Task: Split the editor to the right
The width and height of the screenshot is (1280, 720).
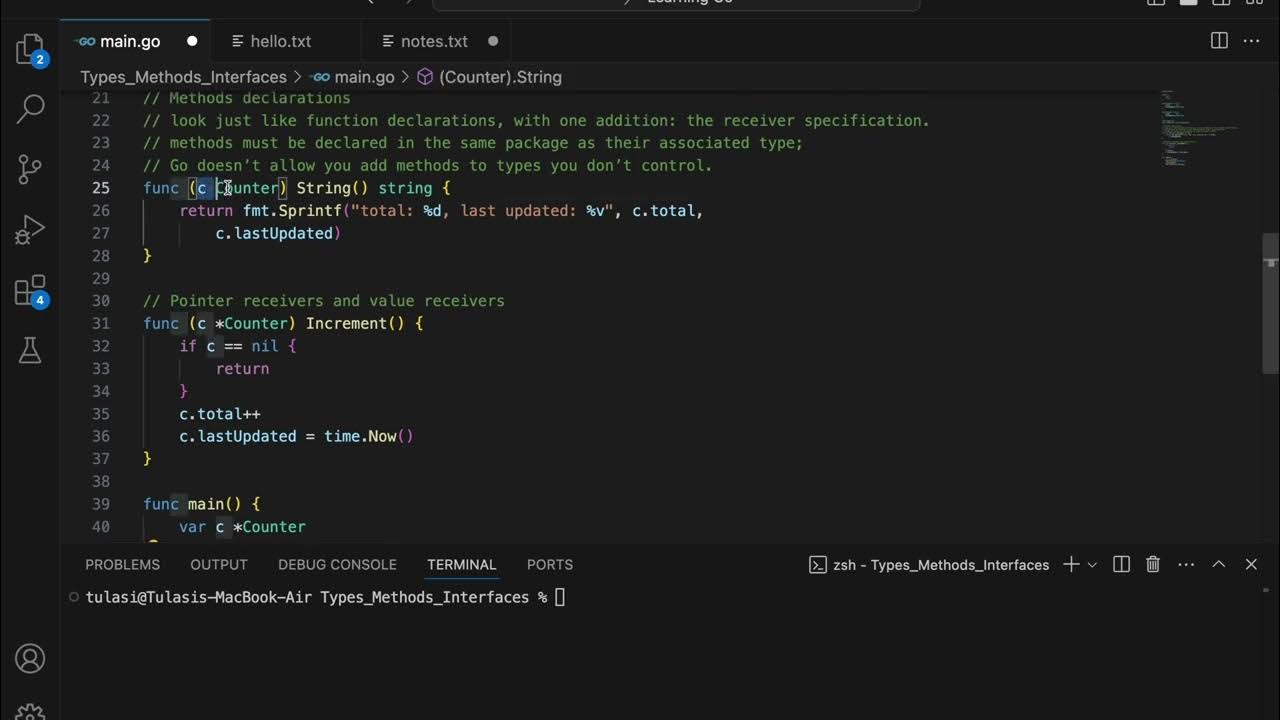Action: [1219, 41]
